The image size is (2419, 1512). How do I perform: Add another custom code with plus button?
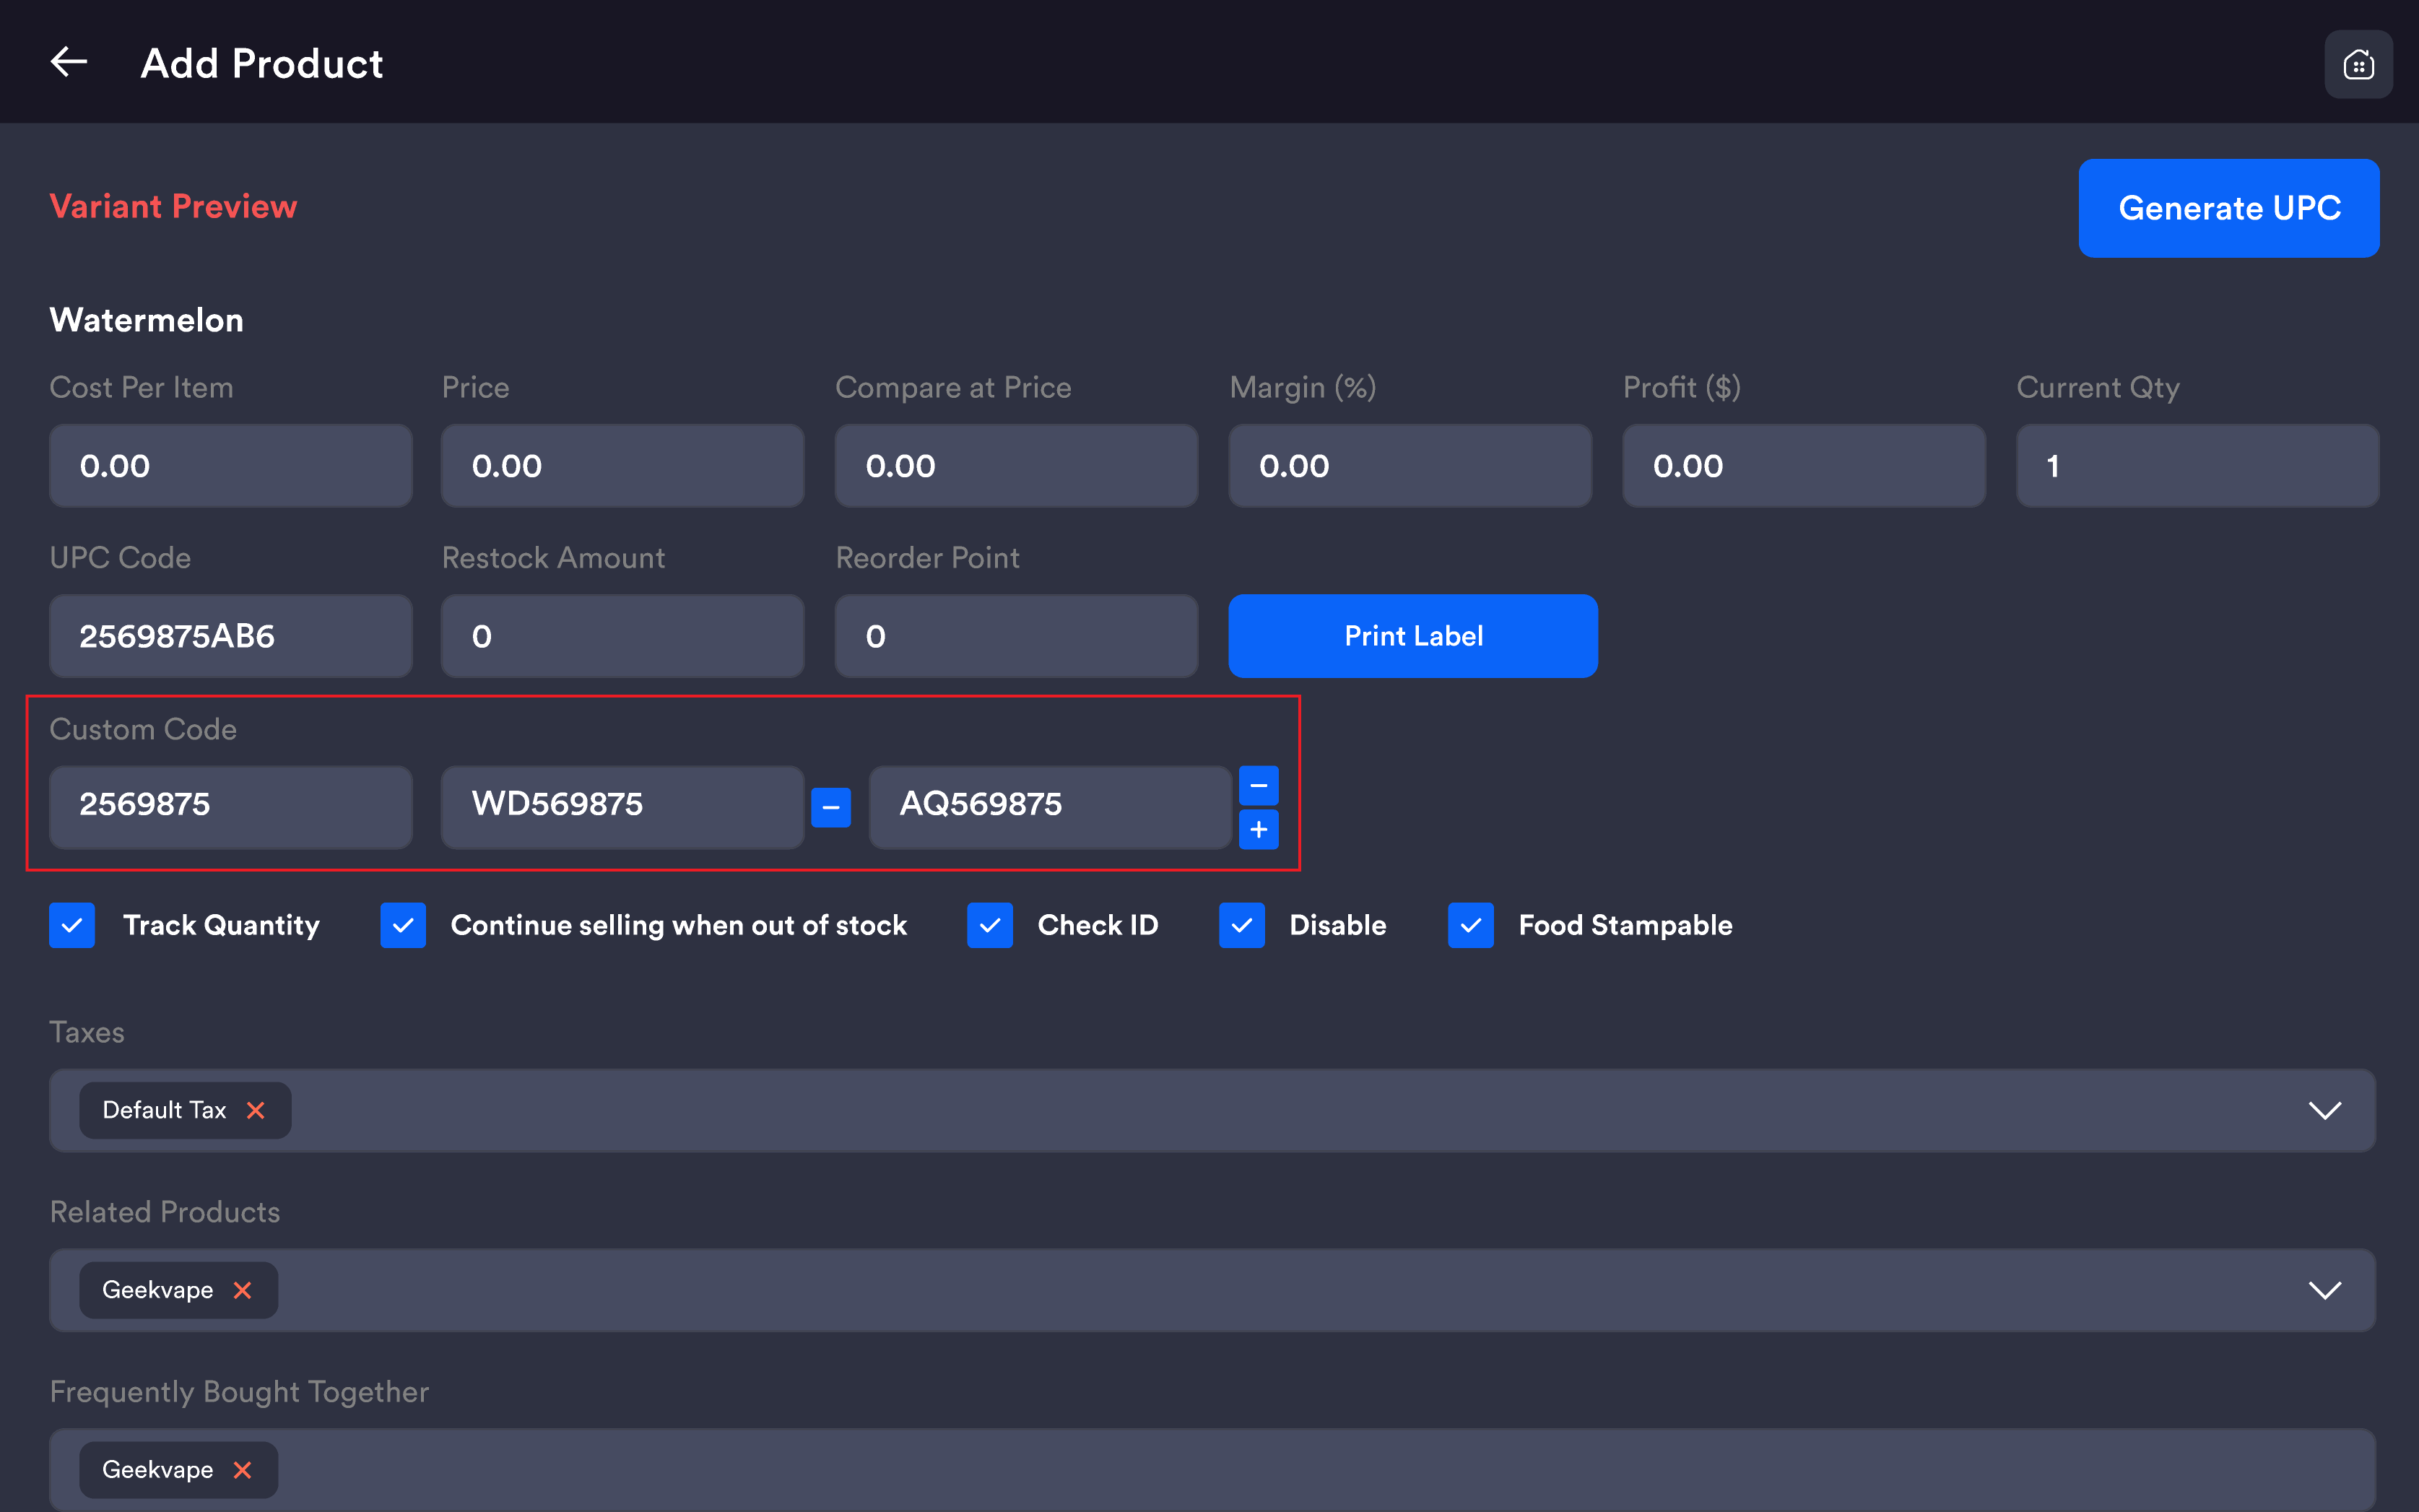tap(1259, 829)
